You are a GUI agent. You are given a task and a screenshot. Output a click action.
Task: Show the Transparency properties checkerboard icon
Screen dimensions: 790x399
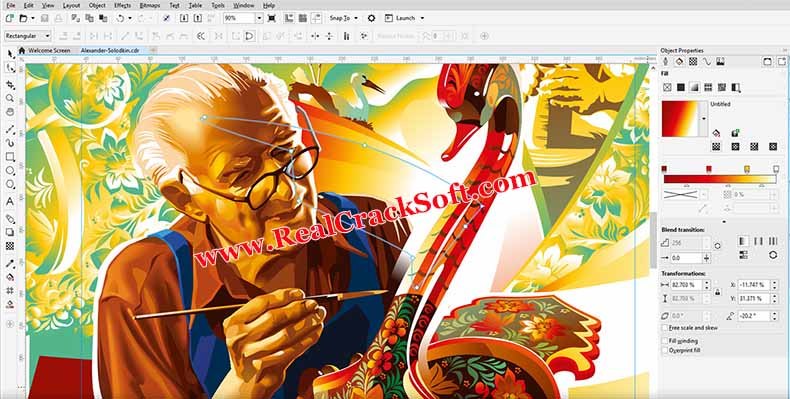(x=693, y=61)
